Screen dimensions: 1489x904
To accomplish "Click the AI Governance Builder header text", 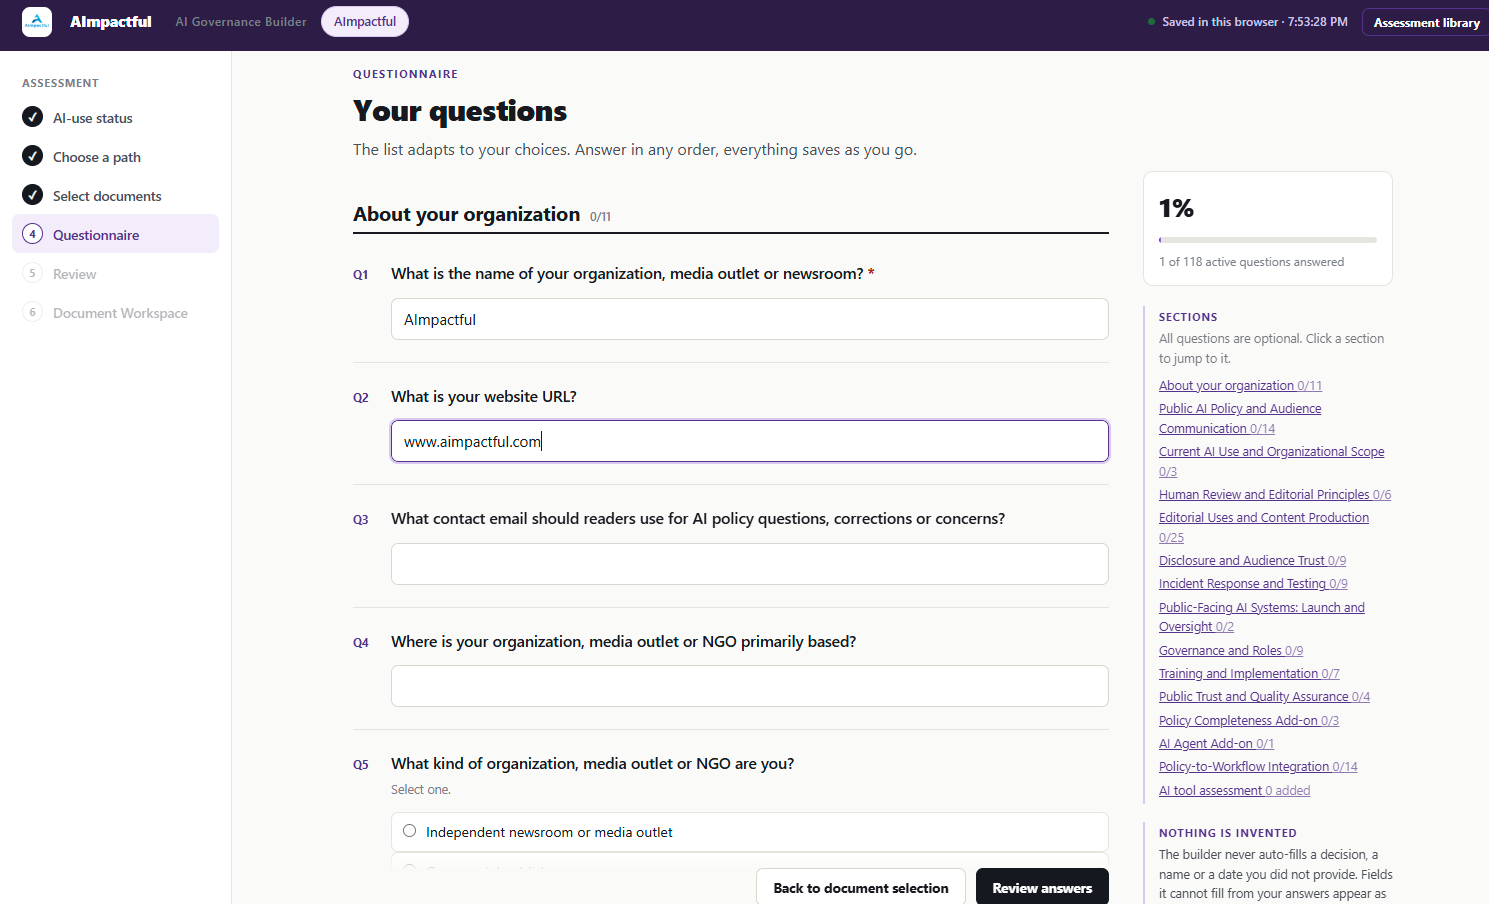I will point(241,22).
